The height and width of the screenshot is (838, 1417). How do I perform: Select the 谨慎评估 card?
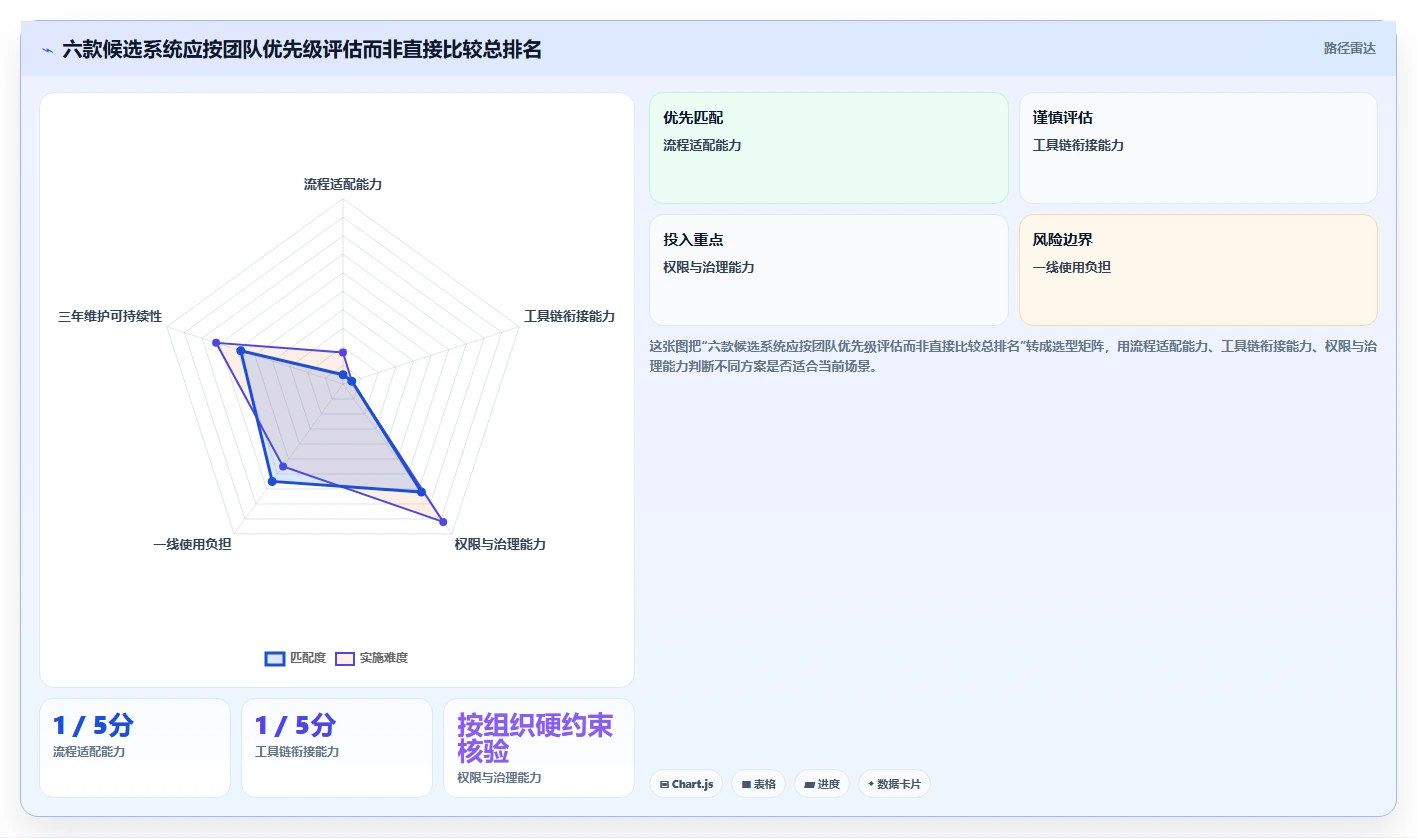click(1198, 148)
